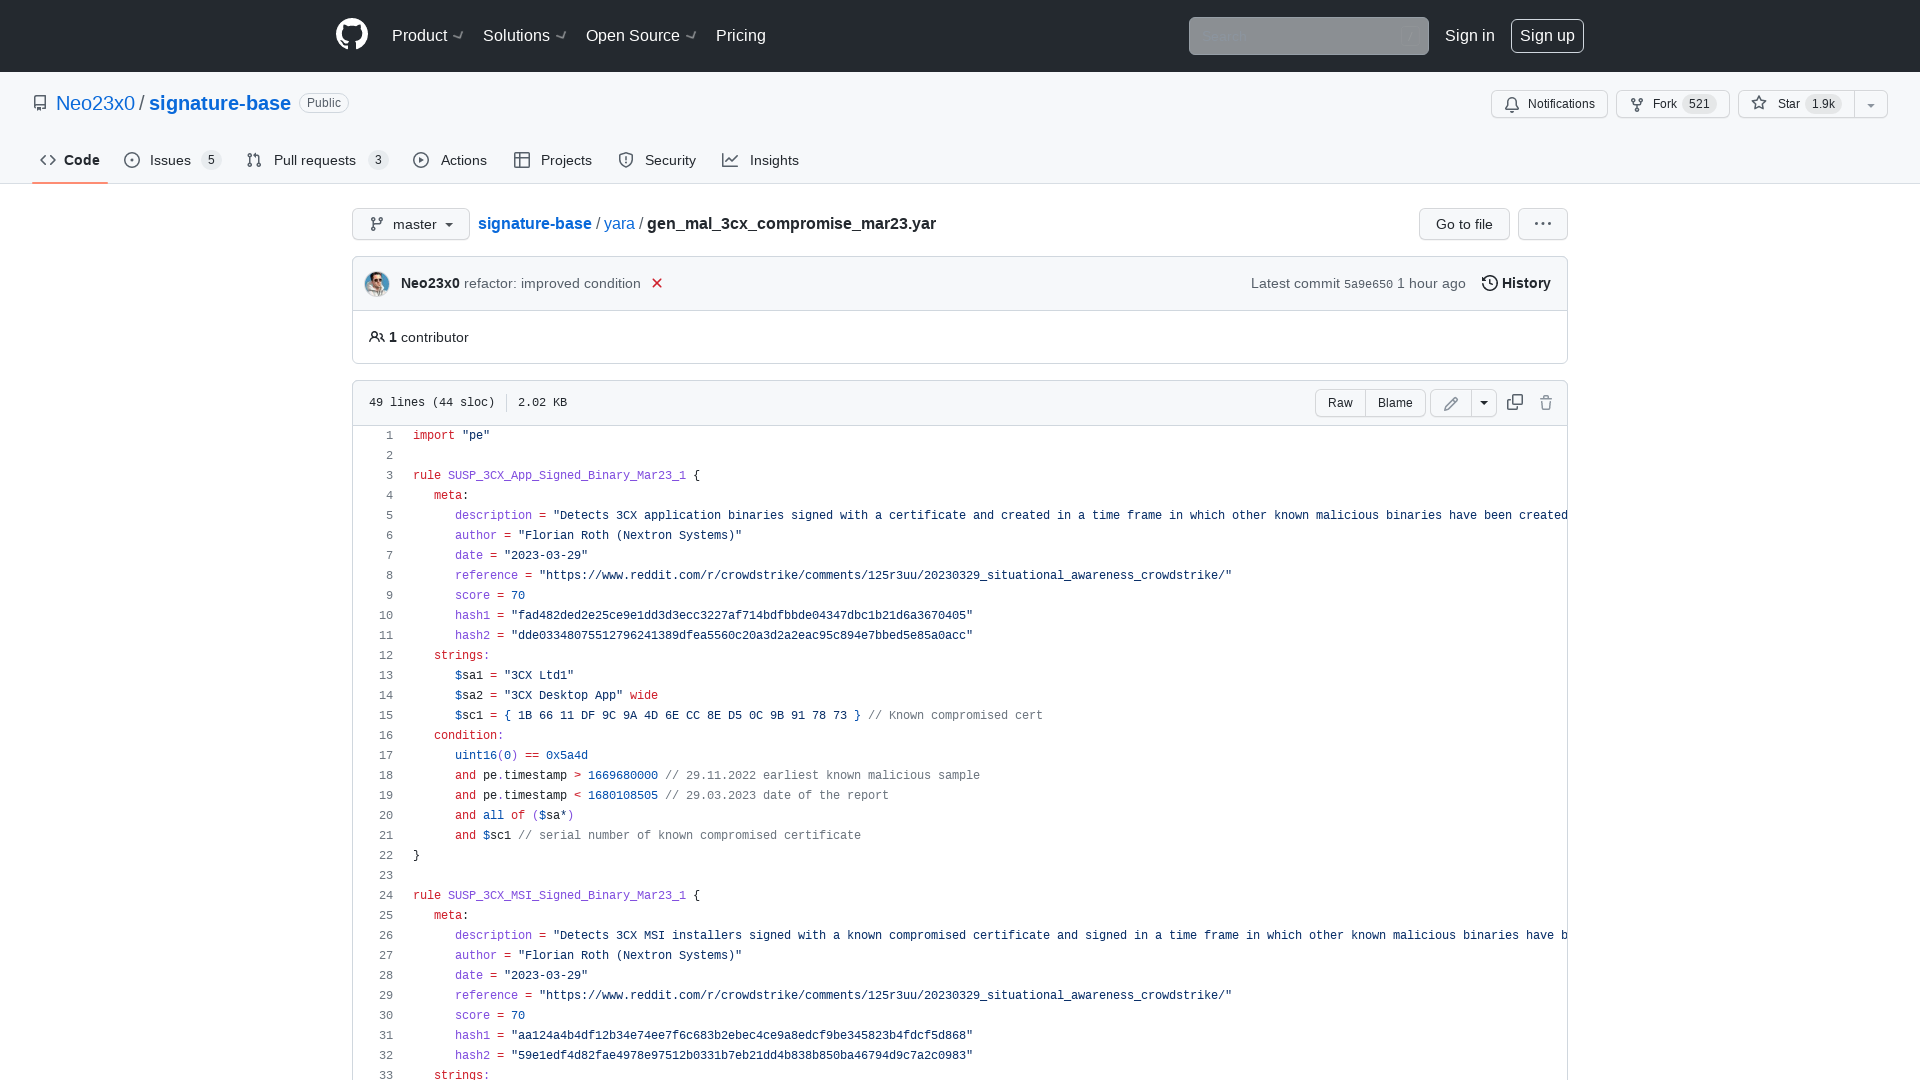Click the hash1 value starting fad482ded2e25

point(742,616)
